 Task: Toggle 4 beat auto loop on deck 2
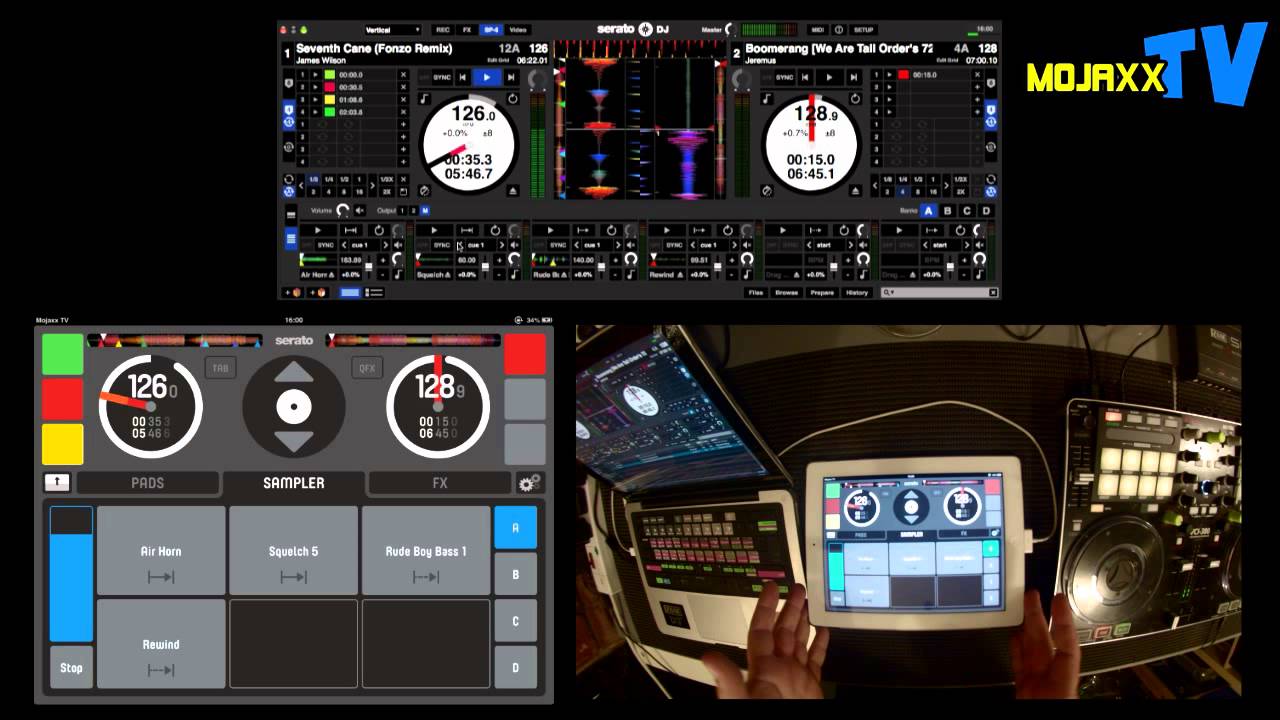coord(902,192)
